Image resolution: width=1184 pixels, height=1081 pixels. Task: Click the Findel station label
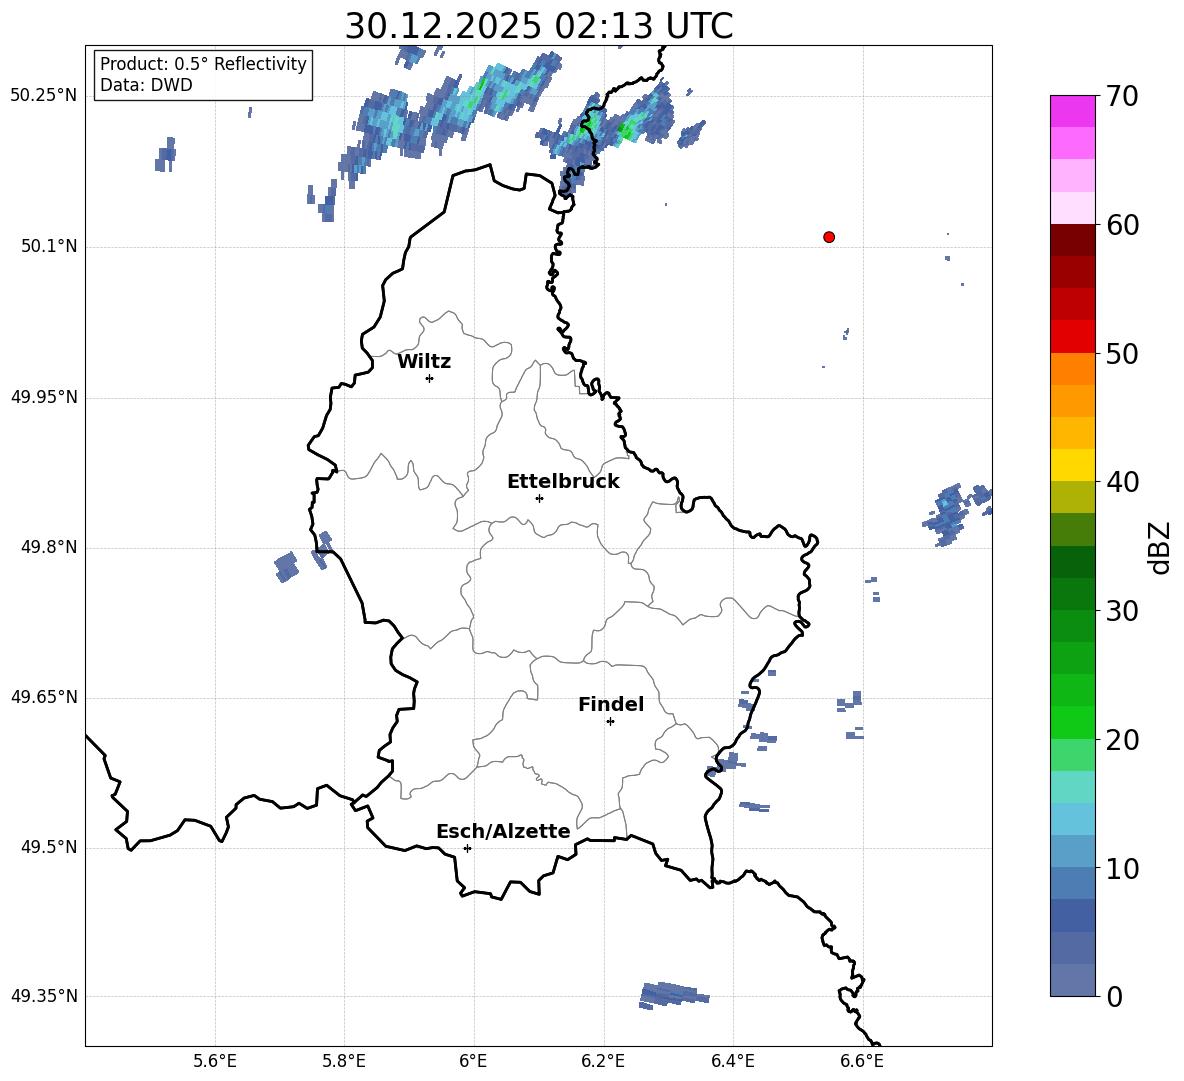click(611, 704)
